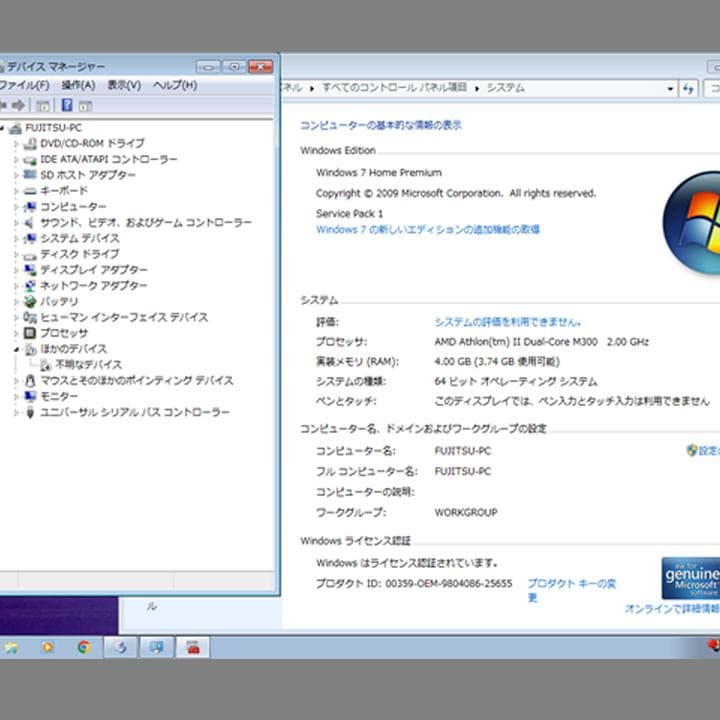Switch to the System window taskbar button
The height and width of the screenshot is (720, 720).
156,647
